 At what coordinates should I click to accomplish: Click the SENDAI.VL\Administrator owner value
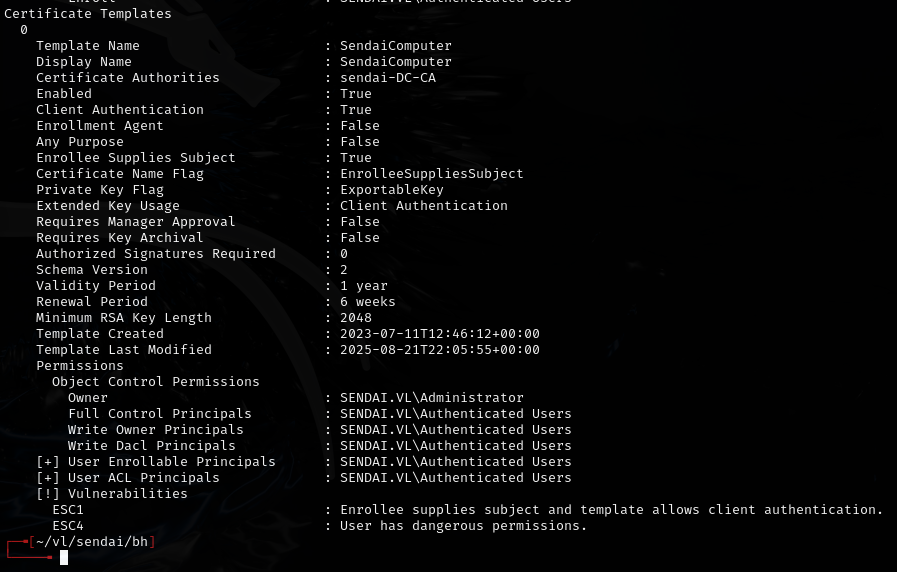click(432, 398)
